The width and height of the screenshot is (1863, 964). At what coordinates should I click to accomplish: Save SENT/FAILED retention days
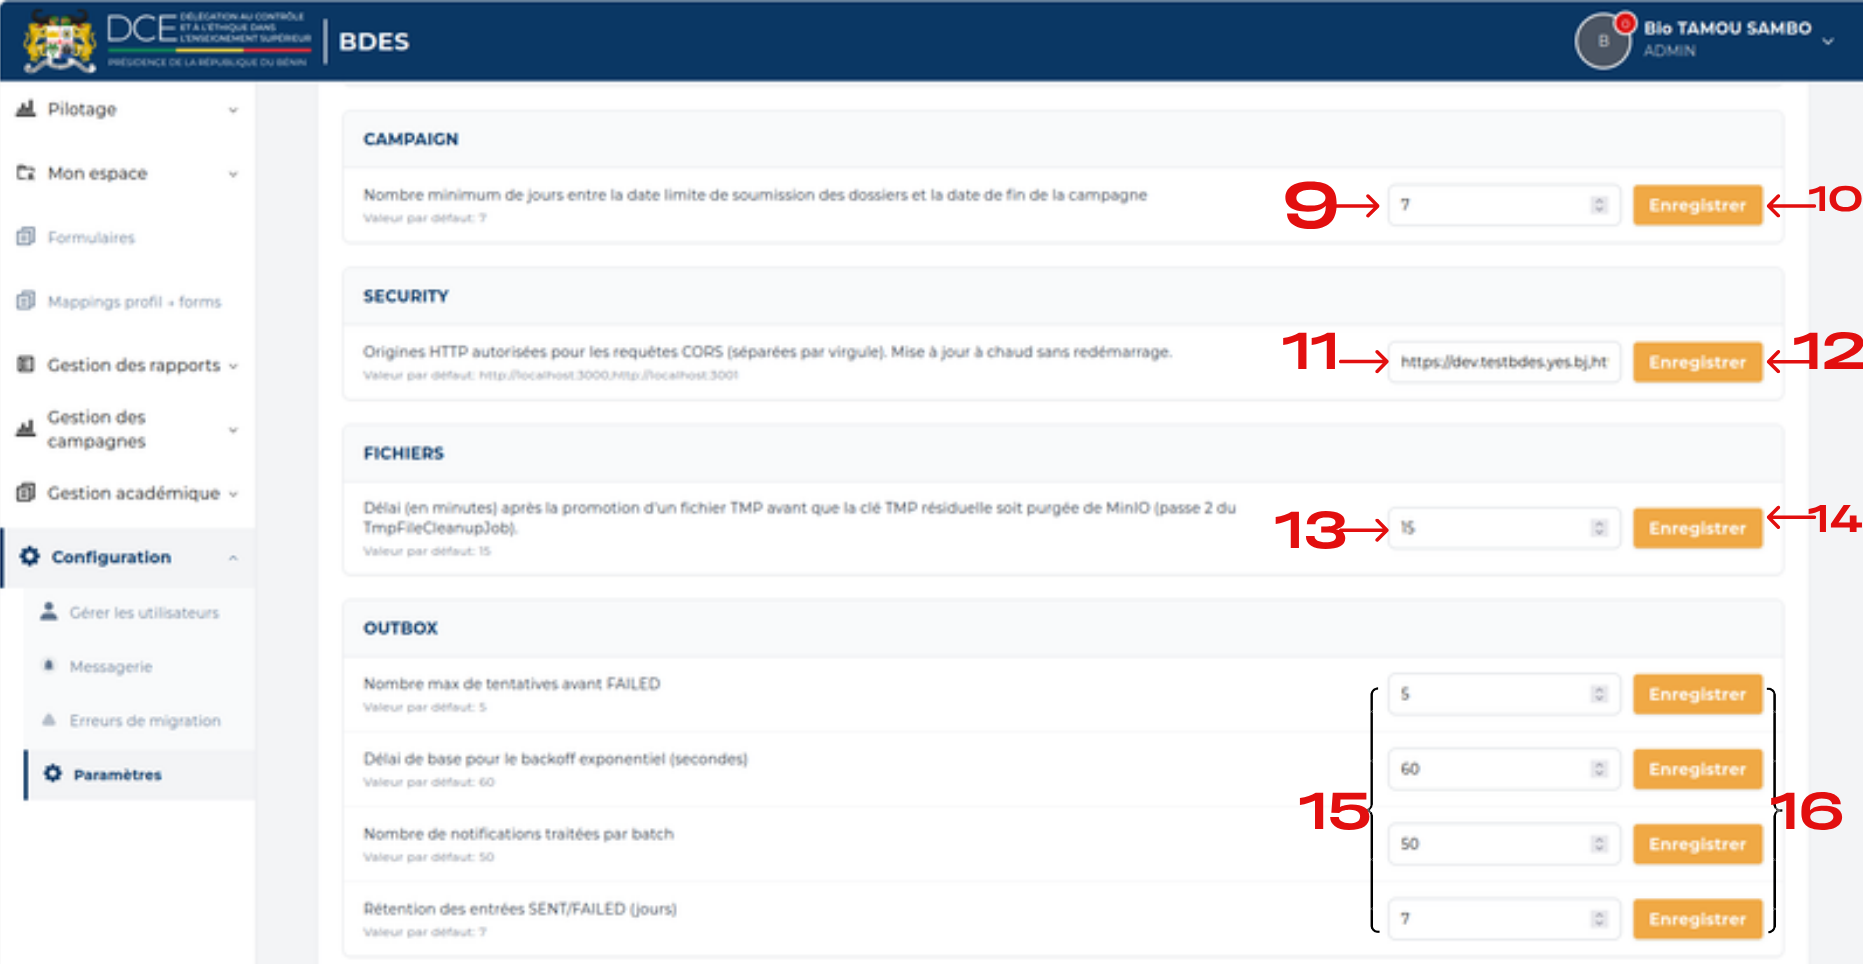pyautogui.click(x=1697, y=919)
